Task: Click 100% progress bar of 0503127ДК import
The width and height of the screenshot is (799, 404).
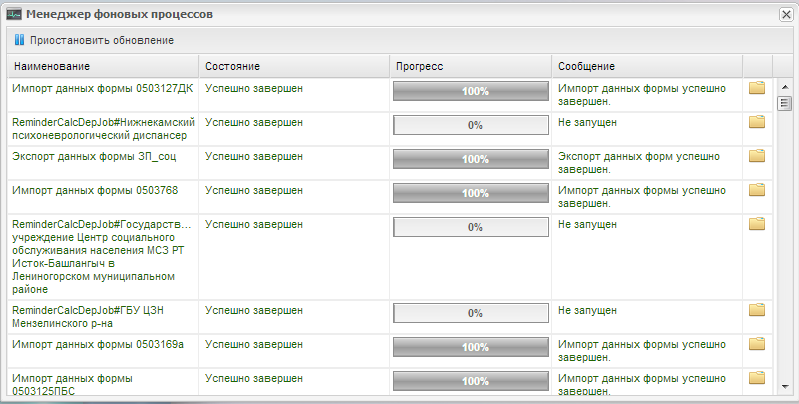Action: click(471, 91)
